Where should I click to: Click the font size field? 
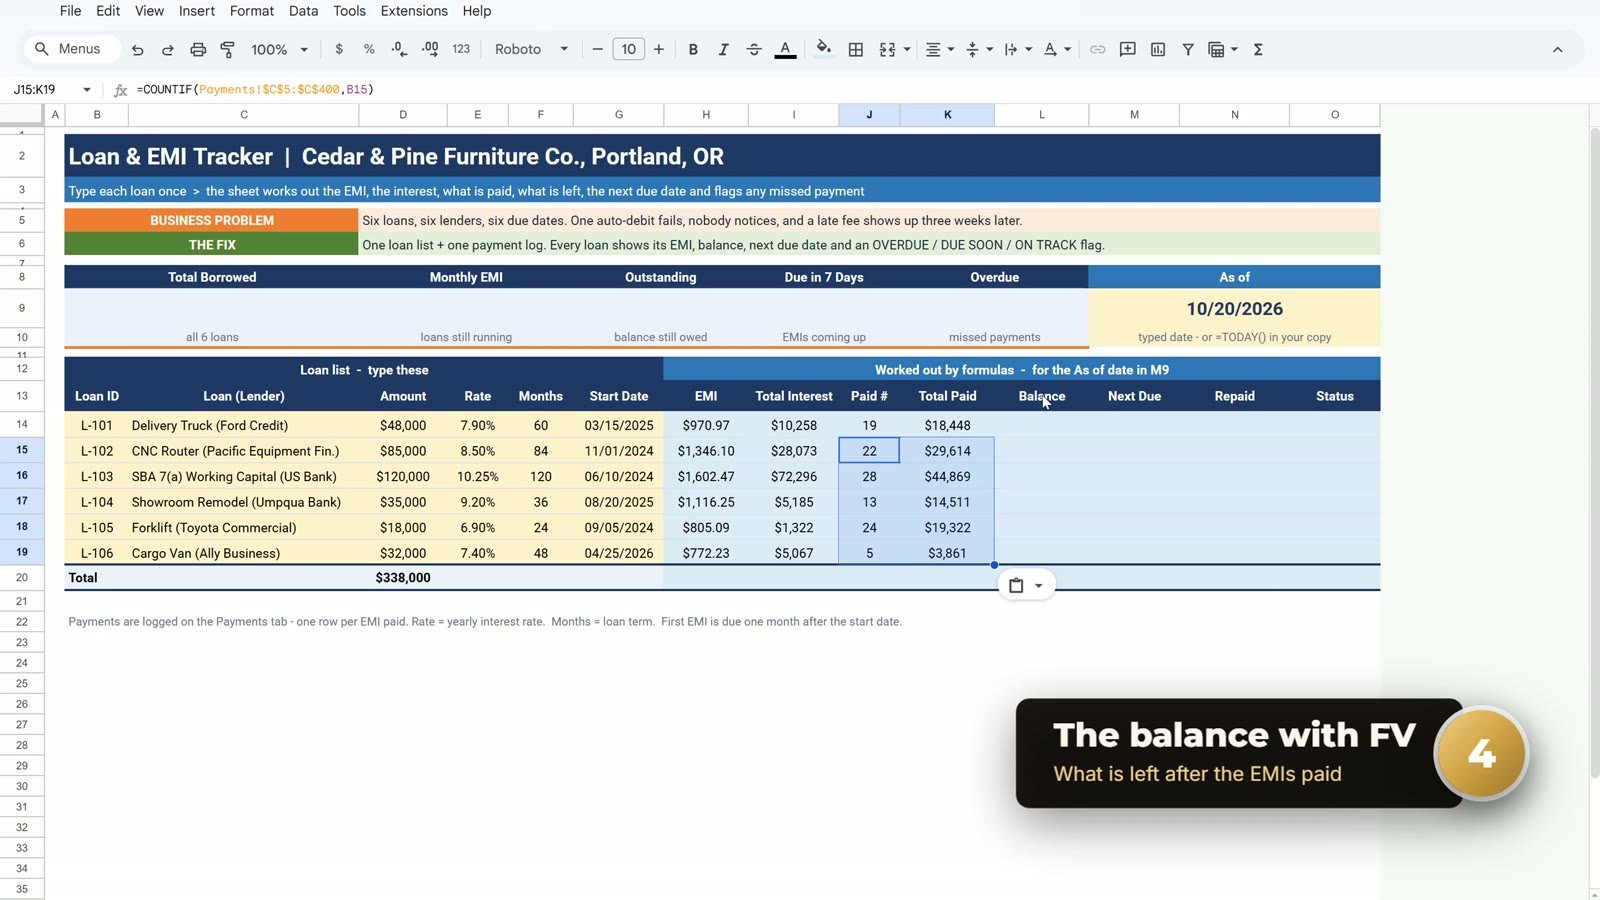pos(628,49)
